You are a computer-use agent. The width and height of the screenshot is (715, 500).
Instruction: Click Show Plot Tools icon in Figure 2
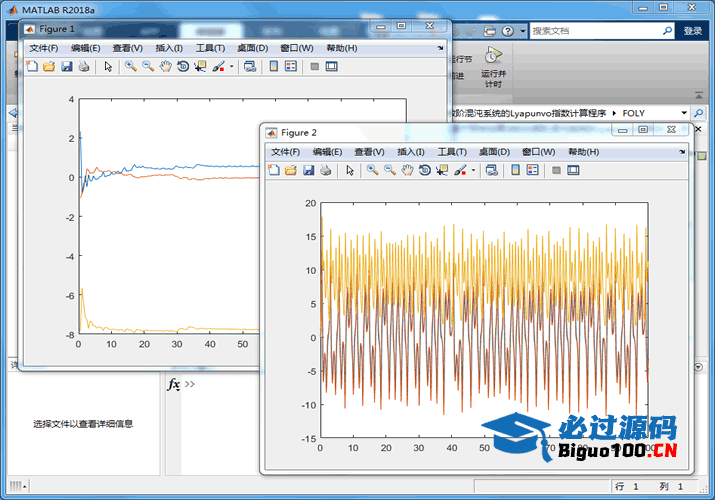[573, 170]
